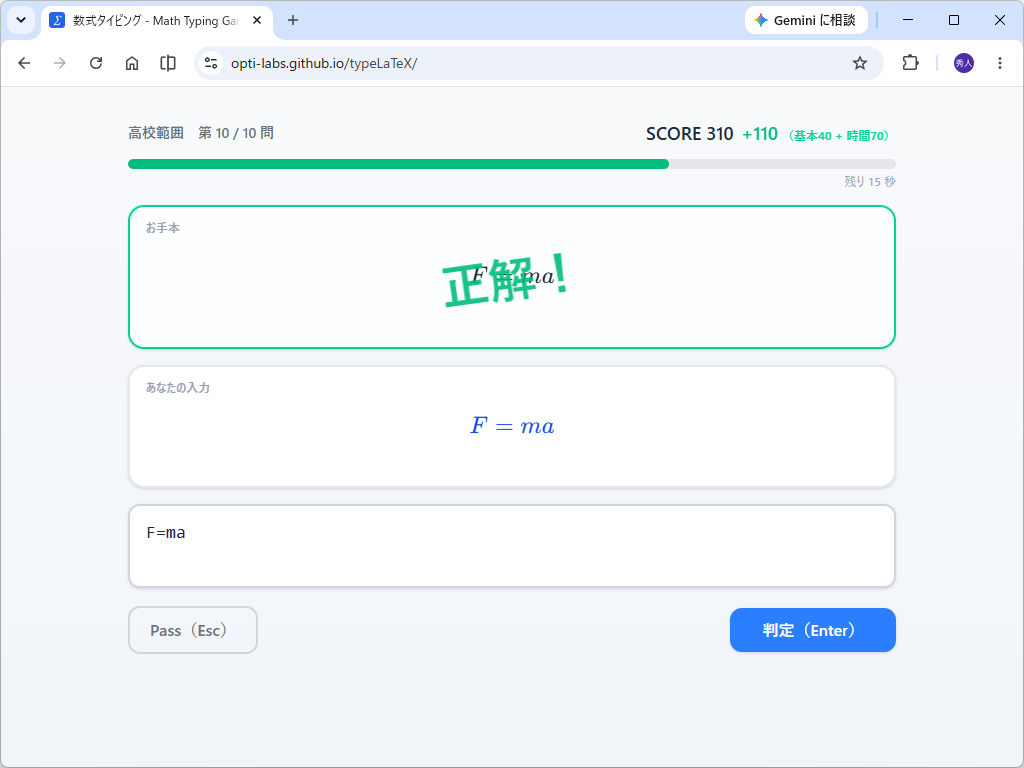The image size is (1024, 768).
Task: Click the browser back arrow
Action: click(x=24, y=63)
